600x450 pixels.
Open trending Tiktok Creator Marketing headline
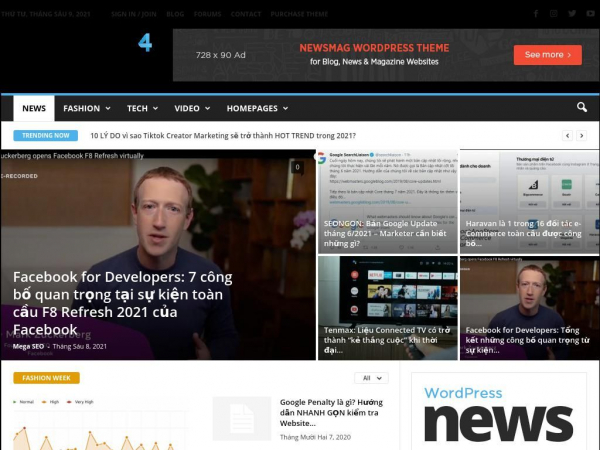(x=223, y=135)
